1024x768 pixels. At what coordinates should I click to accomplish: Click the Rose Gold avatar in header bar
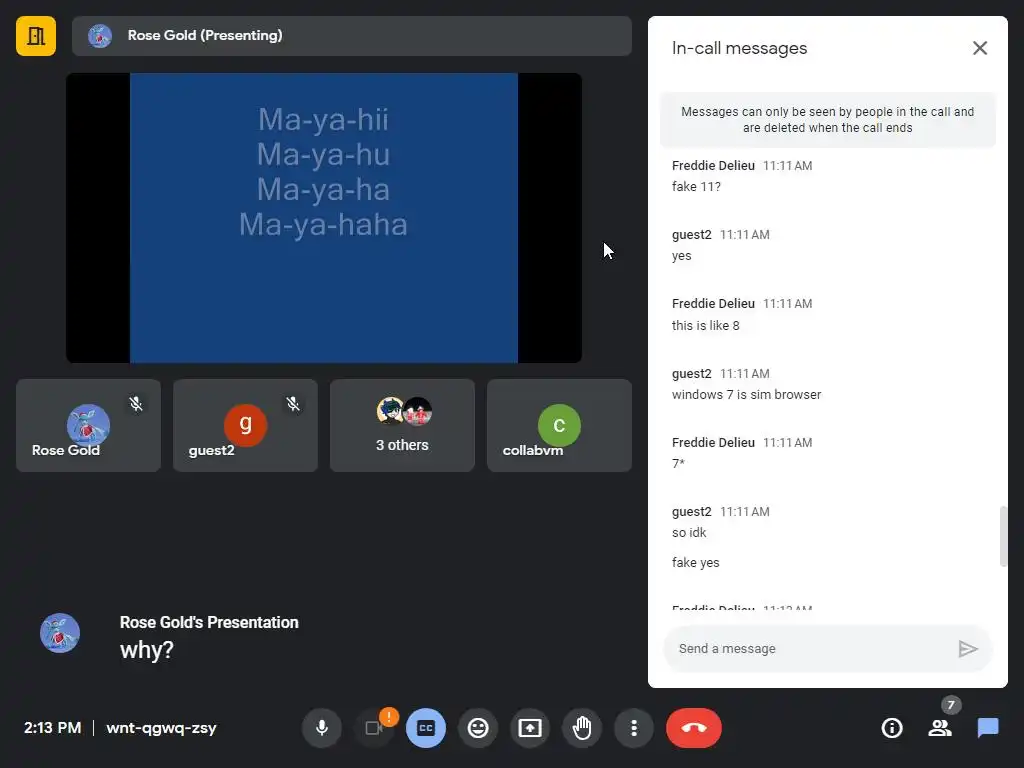pos(100,36)
